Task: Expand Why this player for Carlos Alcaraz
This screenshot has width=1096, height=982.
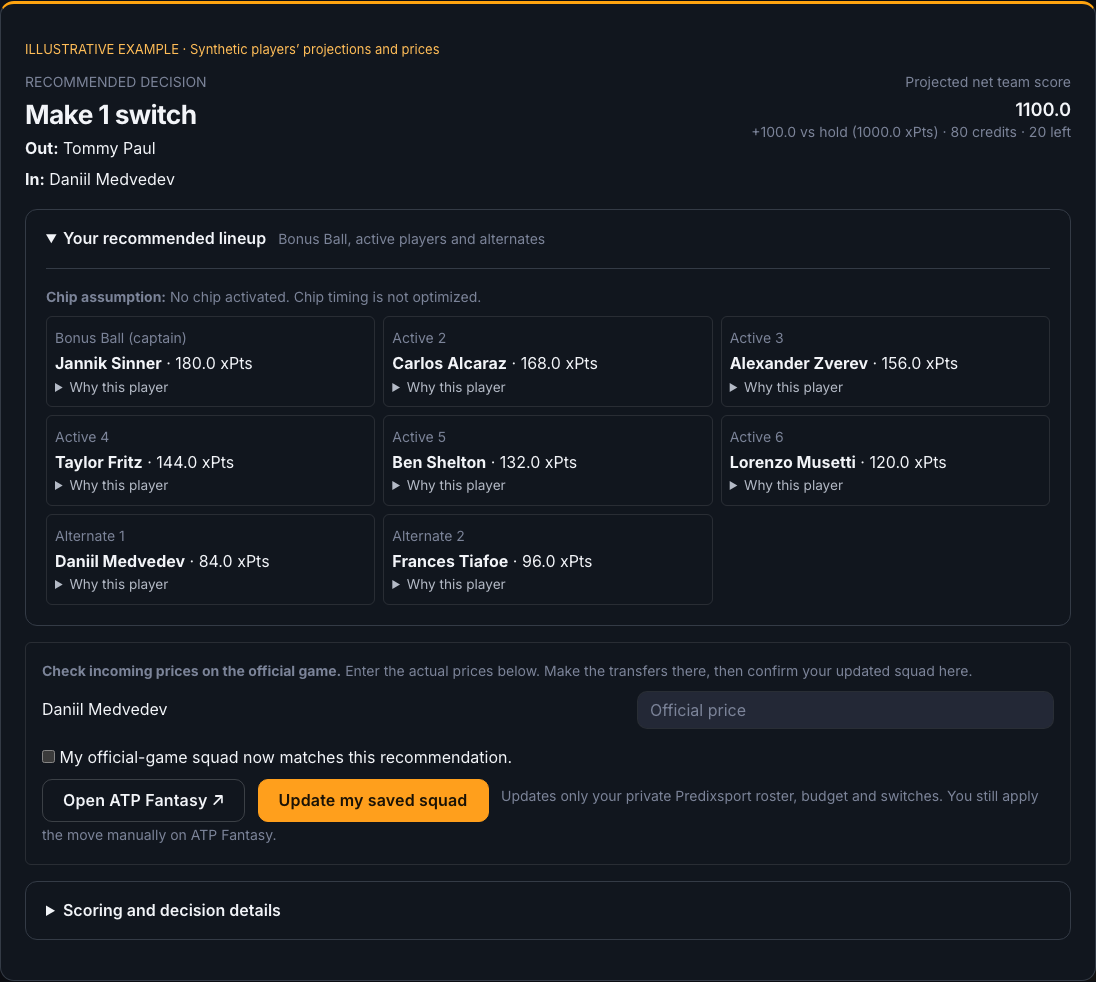Action: click(x=449, y=387)
